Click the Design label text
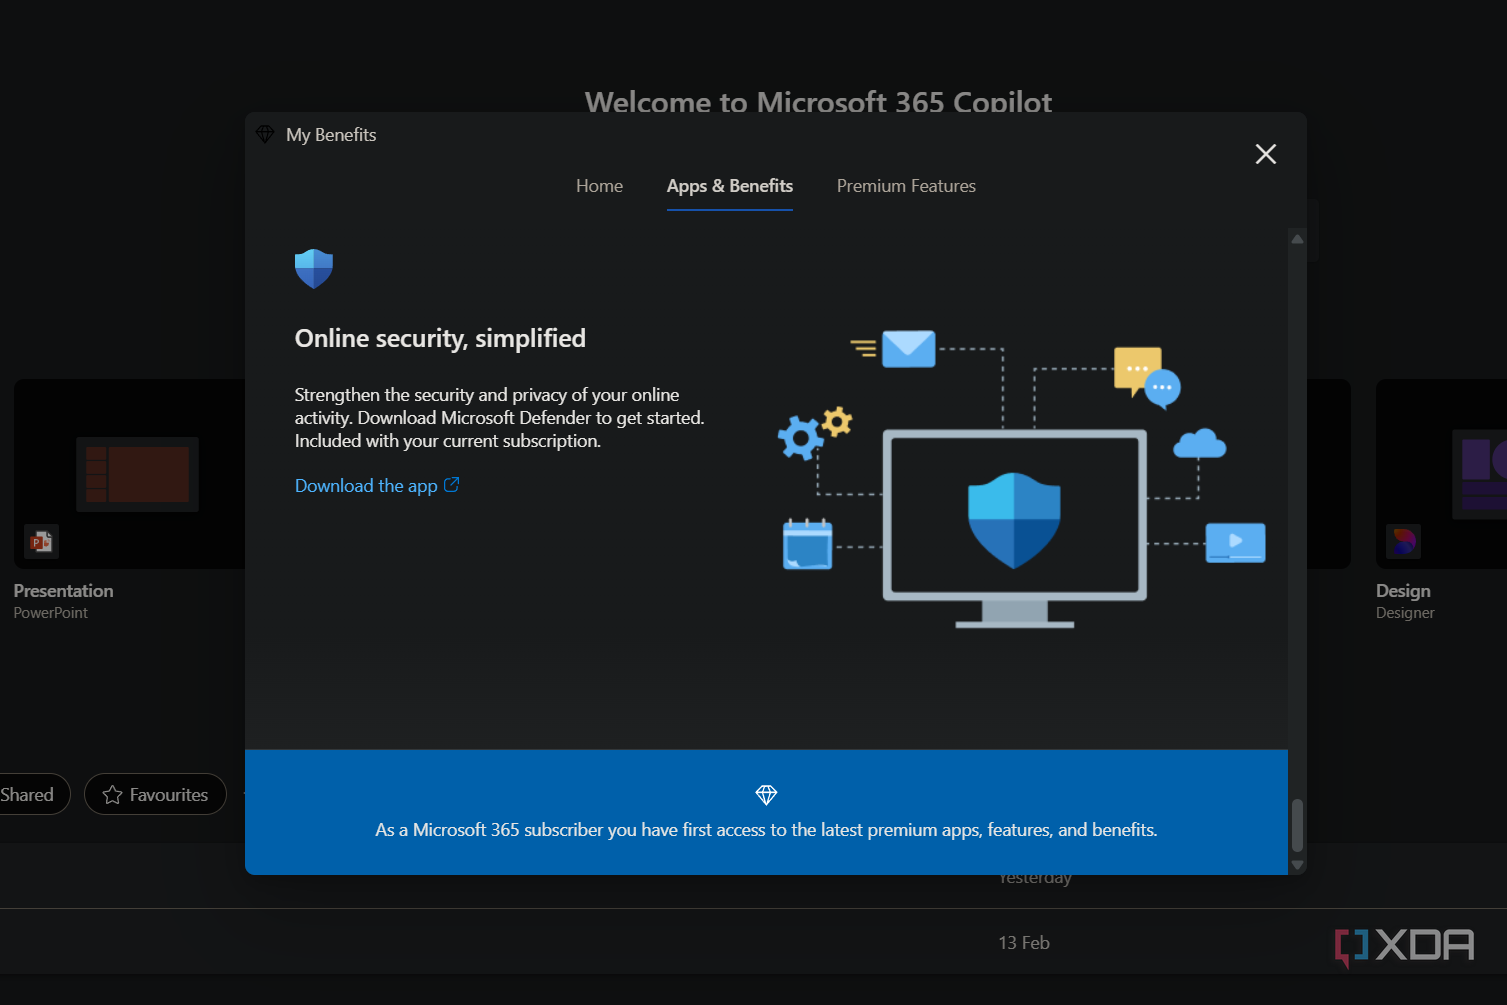 pos(1403,591)
